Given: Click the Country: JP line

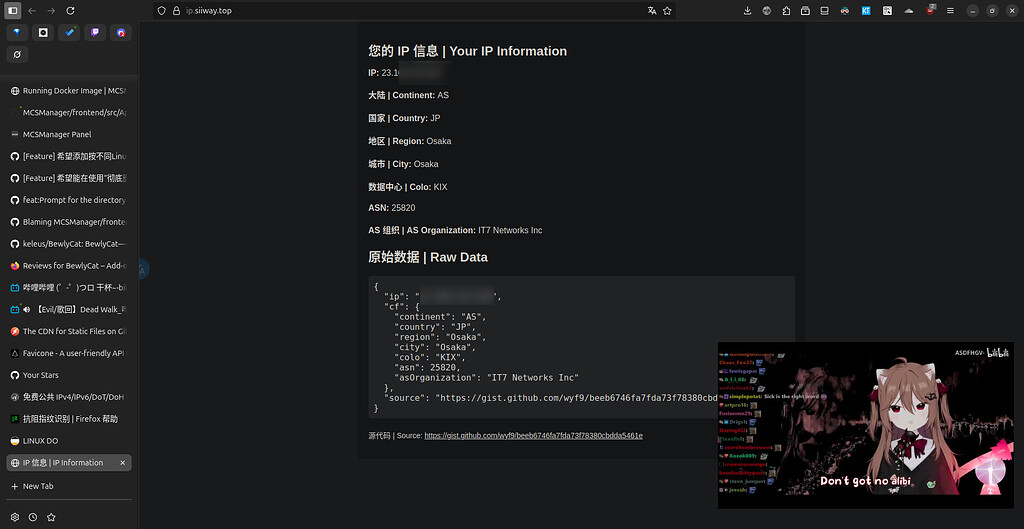Looking at the screenshot, I should click(x=404, y=118).
